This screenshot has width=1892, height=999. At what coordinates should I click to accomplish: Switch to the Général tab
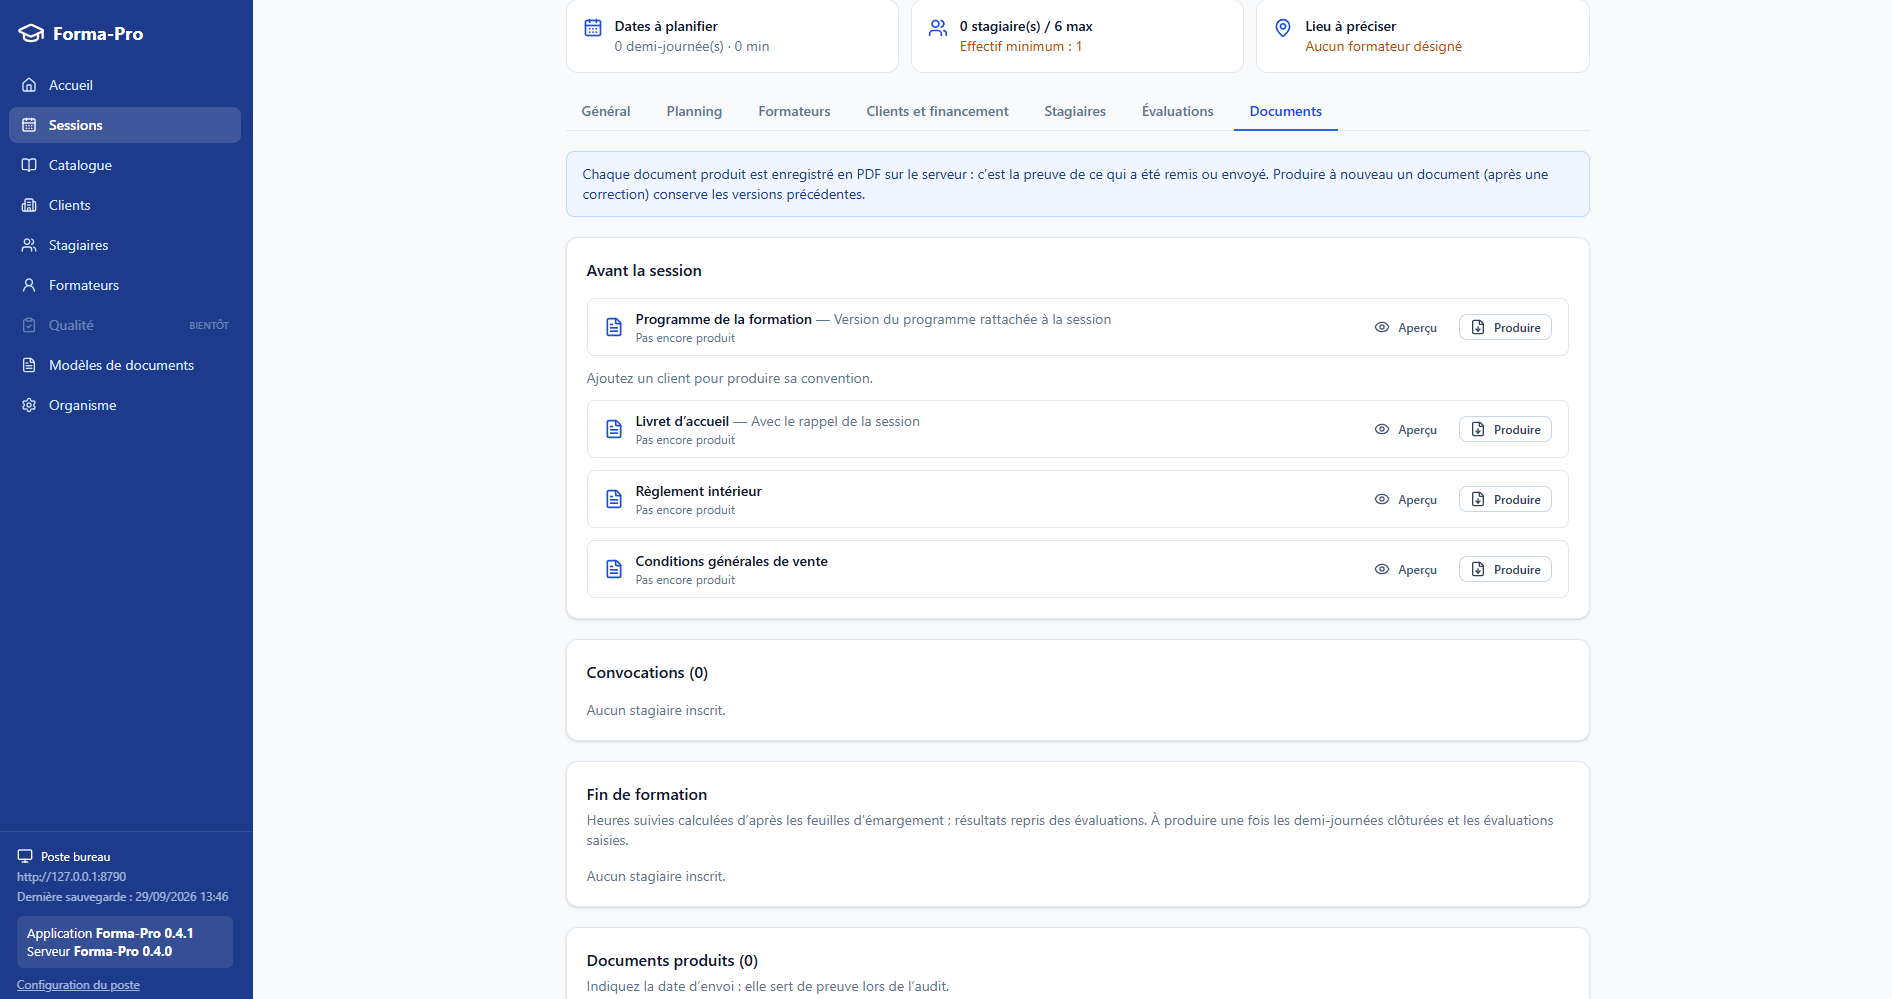[606, 111]
